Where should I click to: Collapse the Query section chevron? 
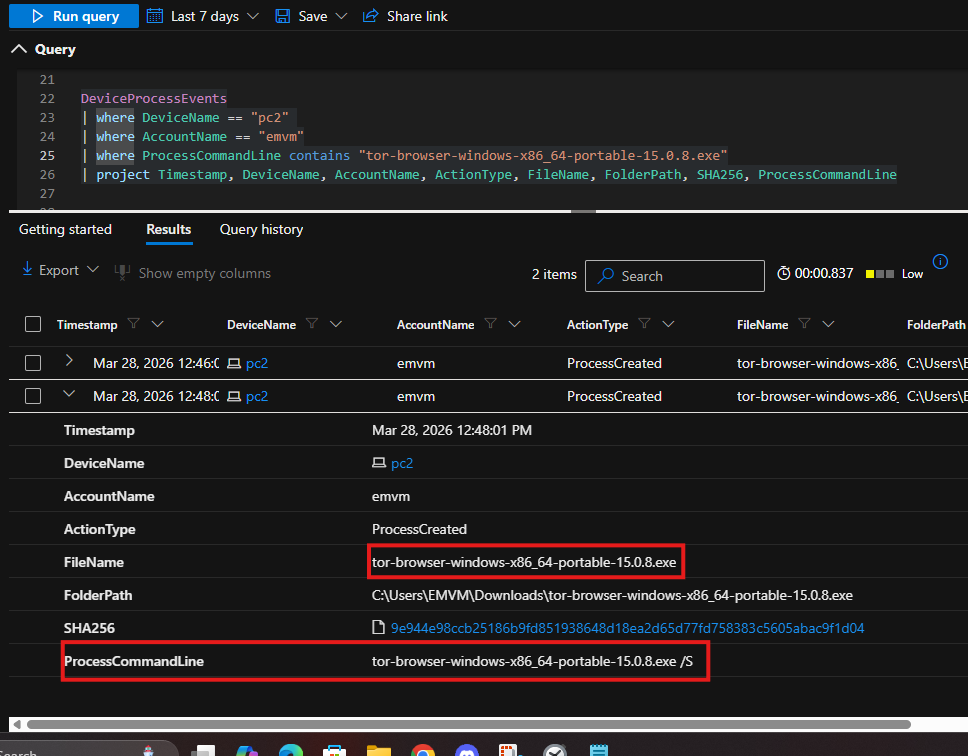19,49
